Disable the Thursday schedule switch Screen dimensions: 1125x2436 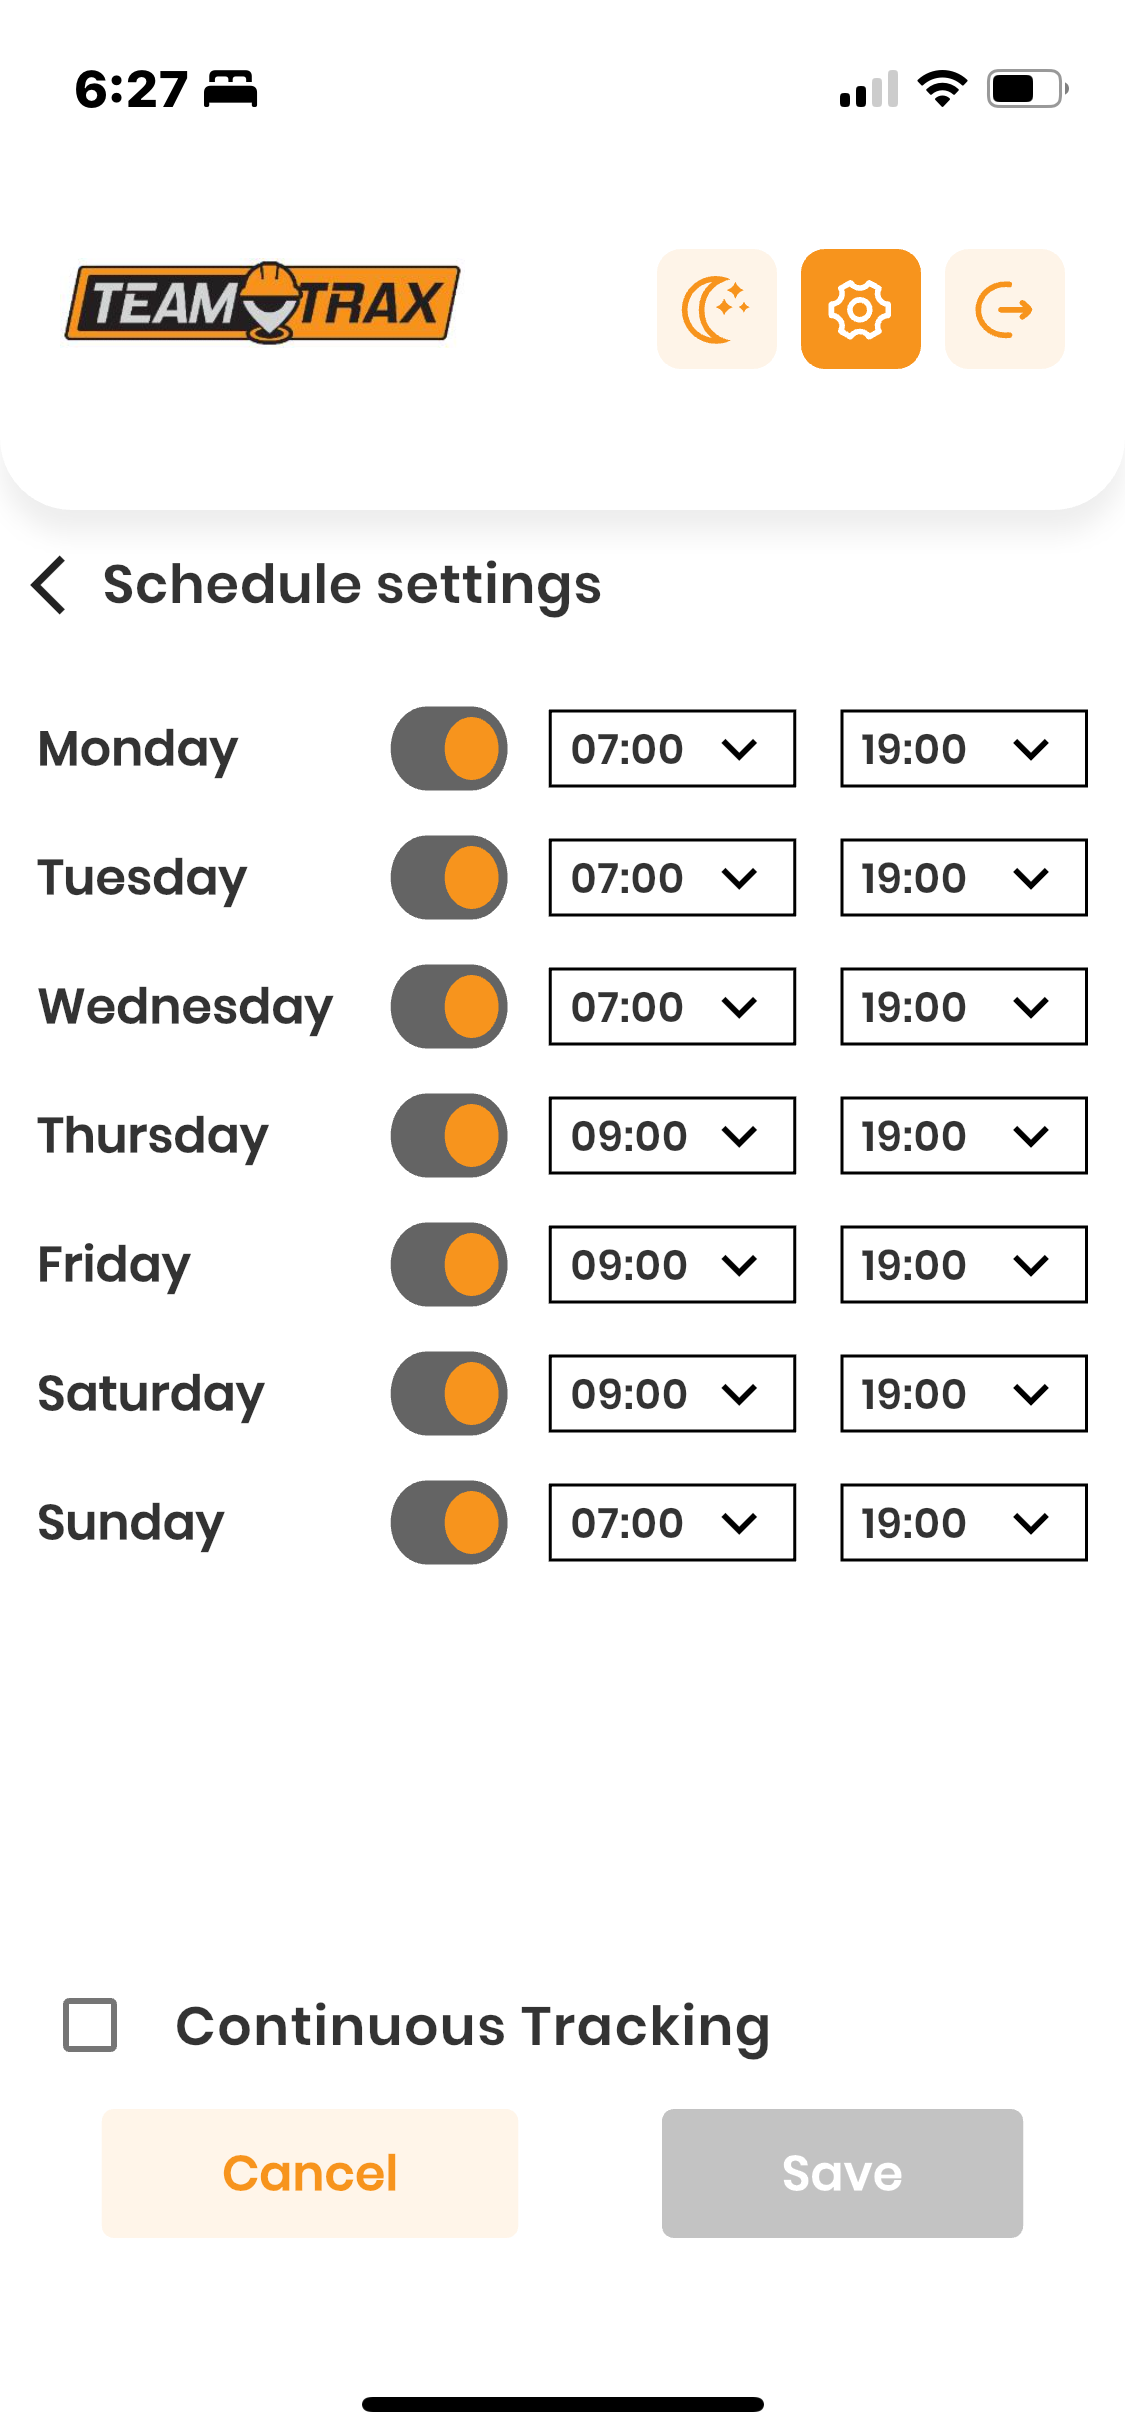tap(449, 1136)
